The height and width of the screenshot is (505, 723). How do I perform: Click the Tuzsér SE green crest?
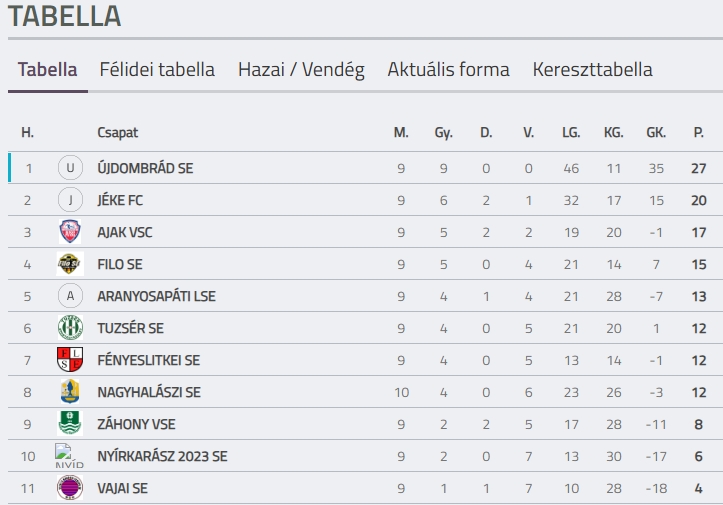click(70, 328)
